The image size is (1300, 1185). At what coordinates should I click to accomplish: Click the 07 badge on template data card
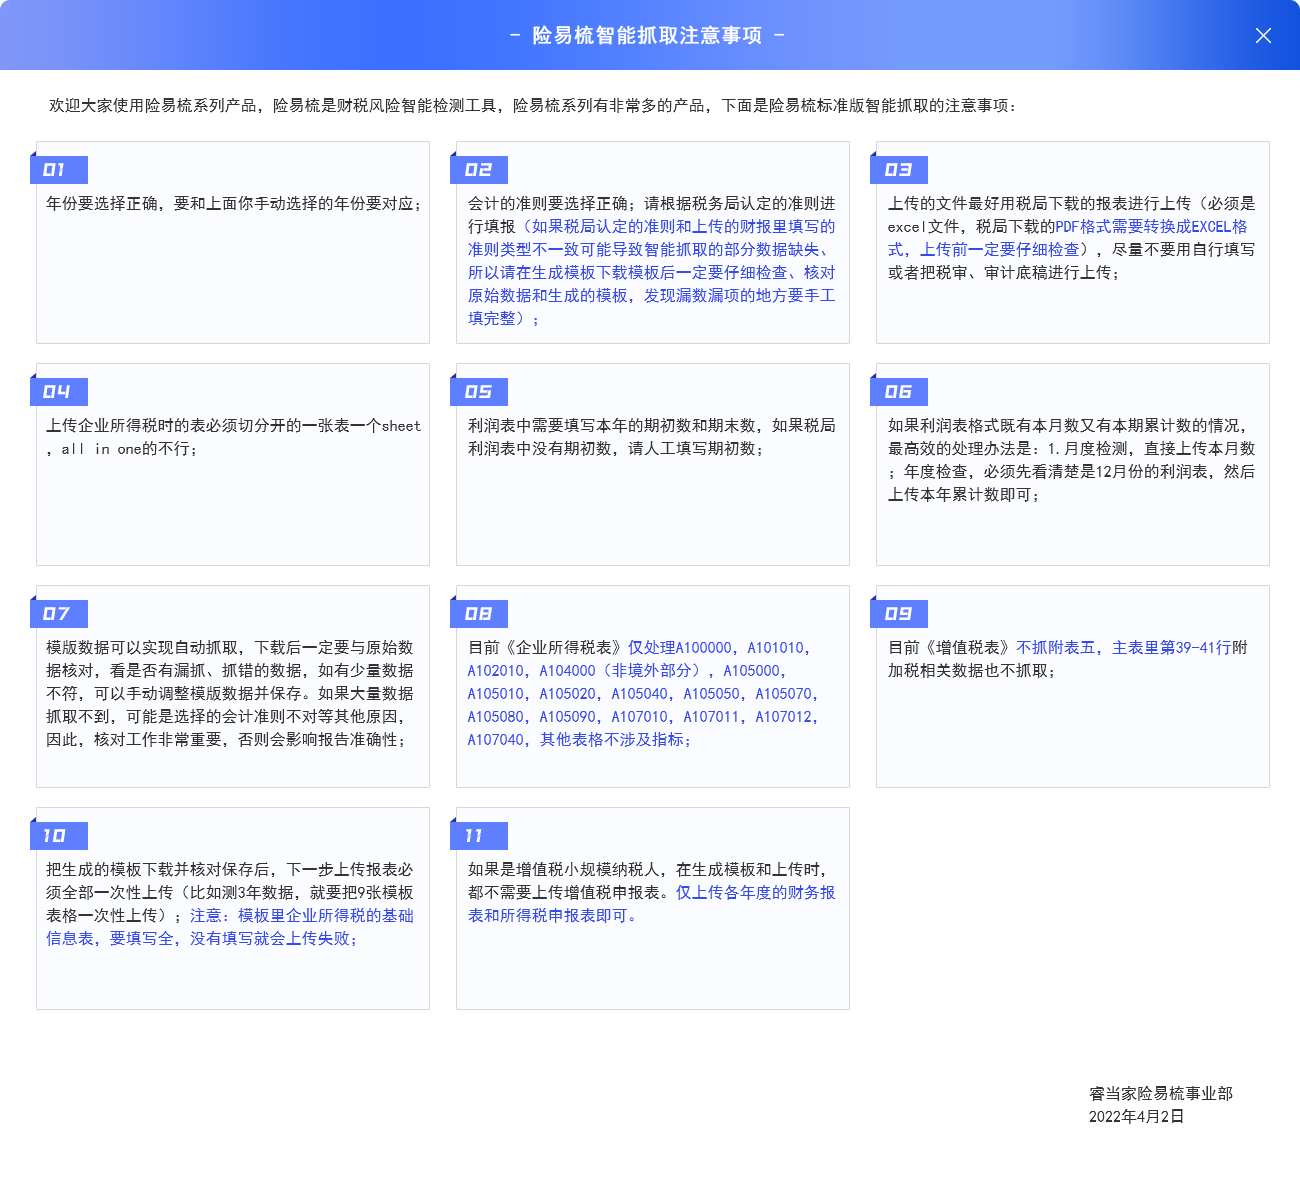[x=59, y=614]
